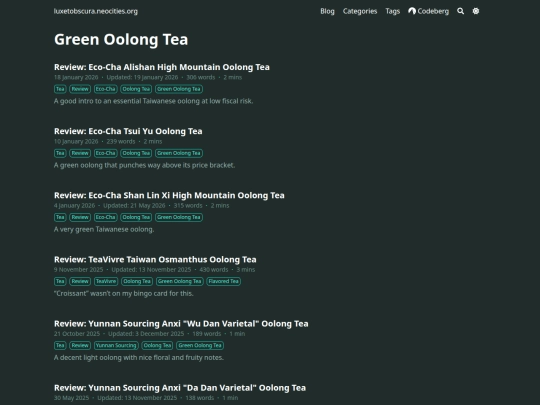Click the '239 words' metadata
Image resolution: width=540 pixels, height=405 pixels.
121,141
